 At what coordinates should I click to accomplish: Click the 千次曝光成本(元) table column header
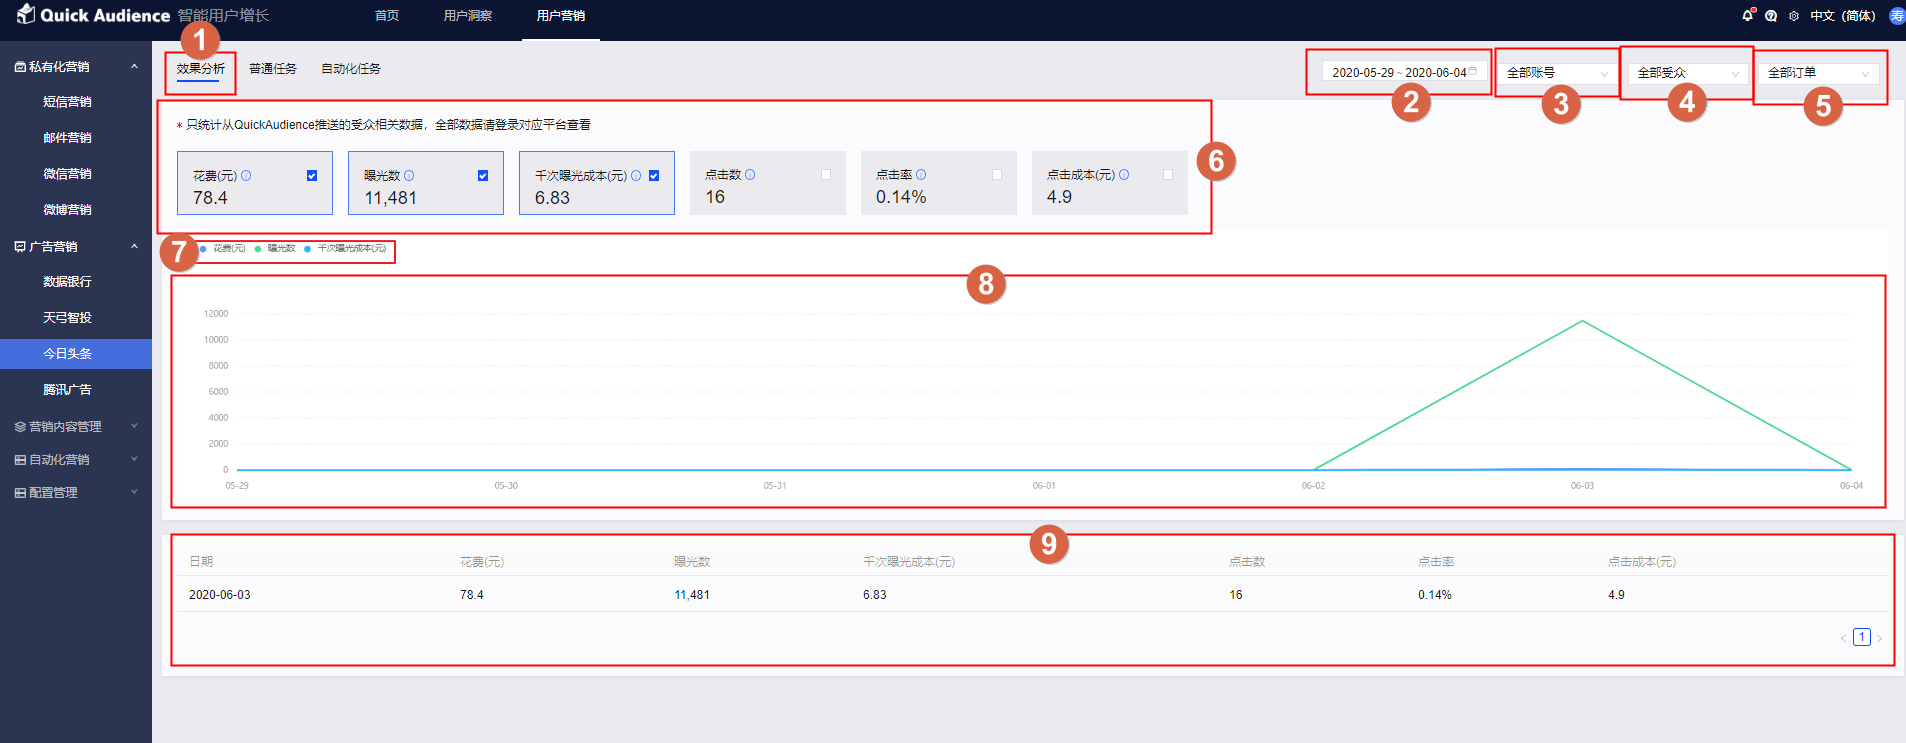point(909,562)
